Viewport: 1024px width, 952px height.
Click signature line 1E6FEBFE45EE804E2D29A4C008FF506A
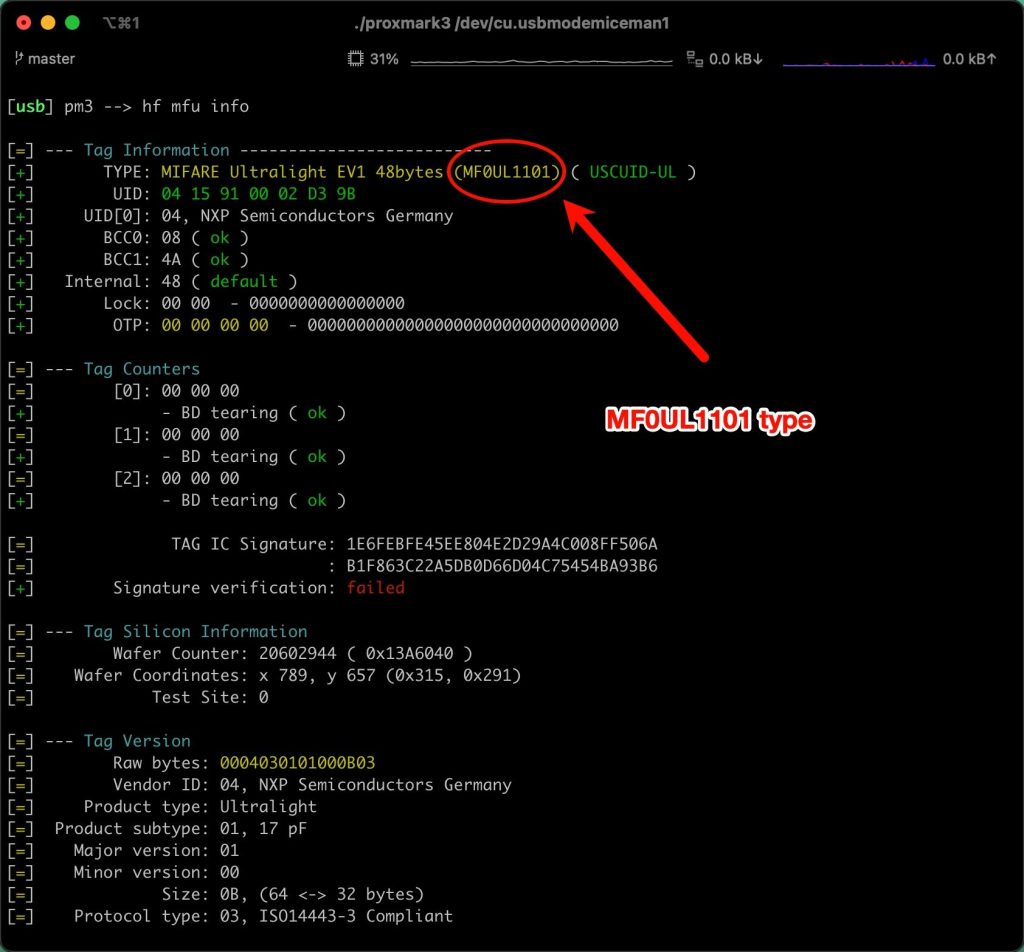point(502,544)
